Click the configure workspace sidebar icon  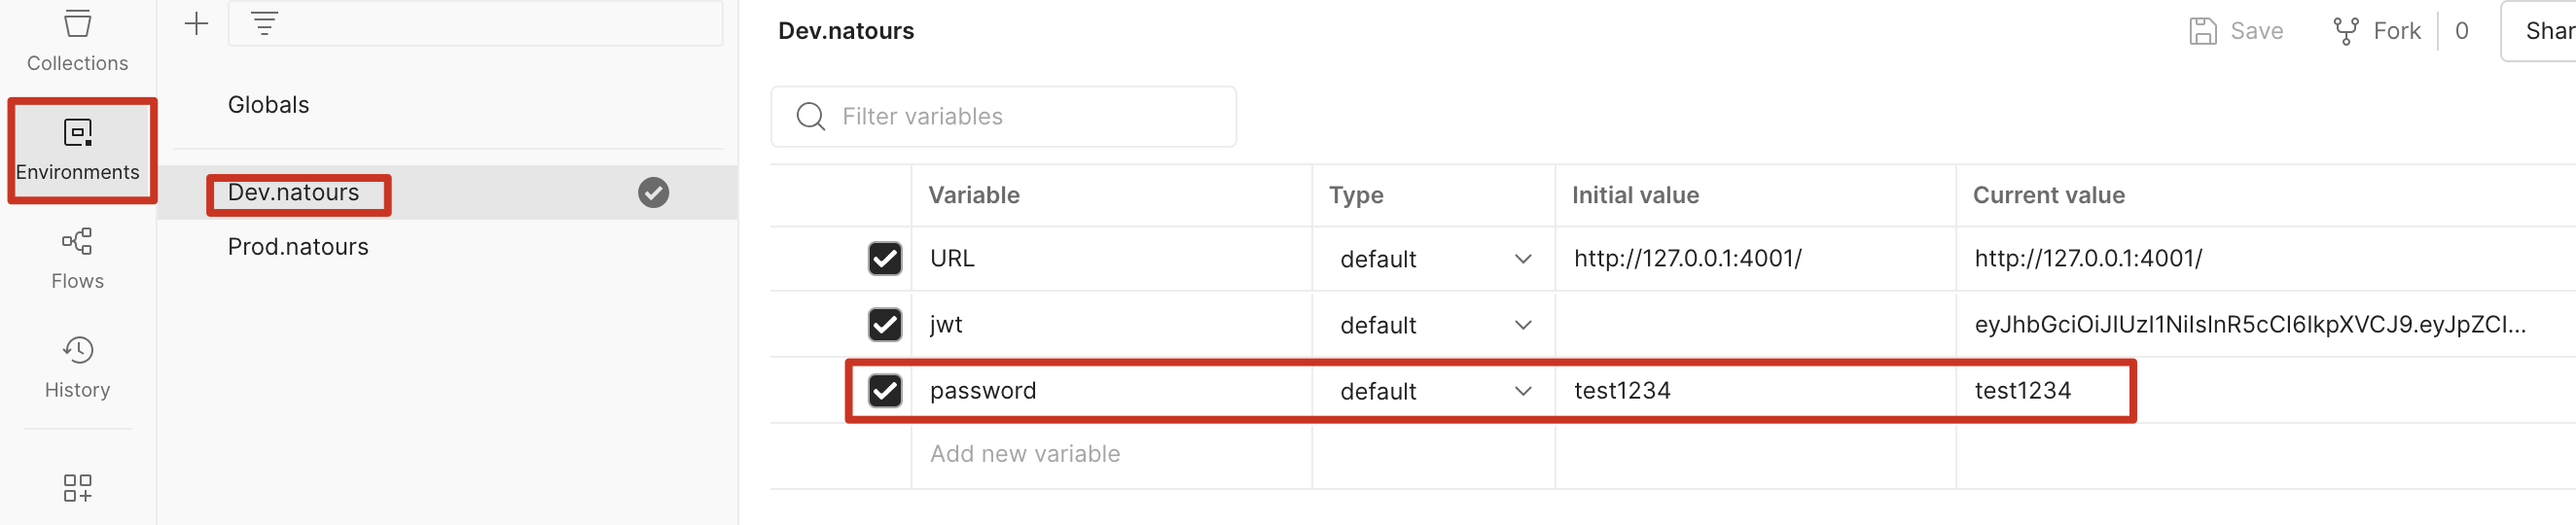click(77, 487)
